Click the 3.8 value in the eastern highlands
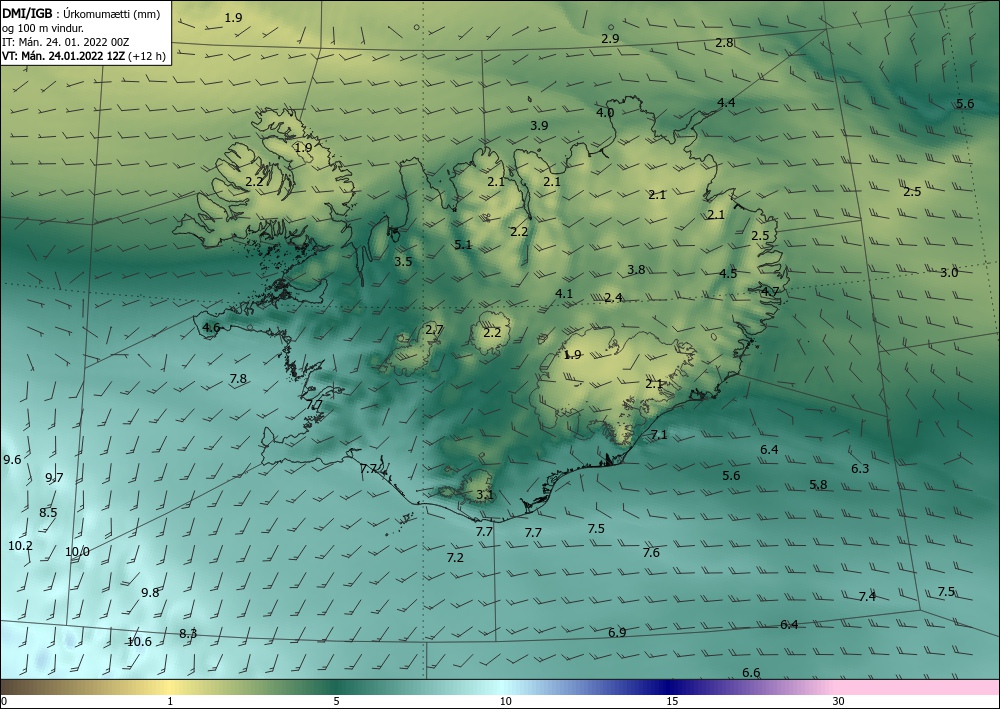 tap(636, 269)
